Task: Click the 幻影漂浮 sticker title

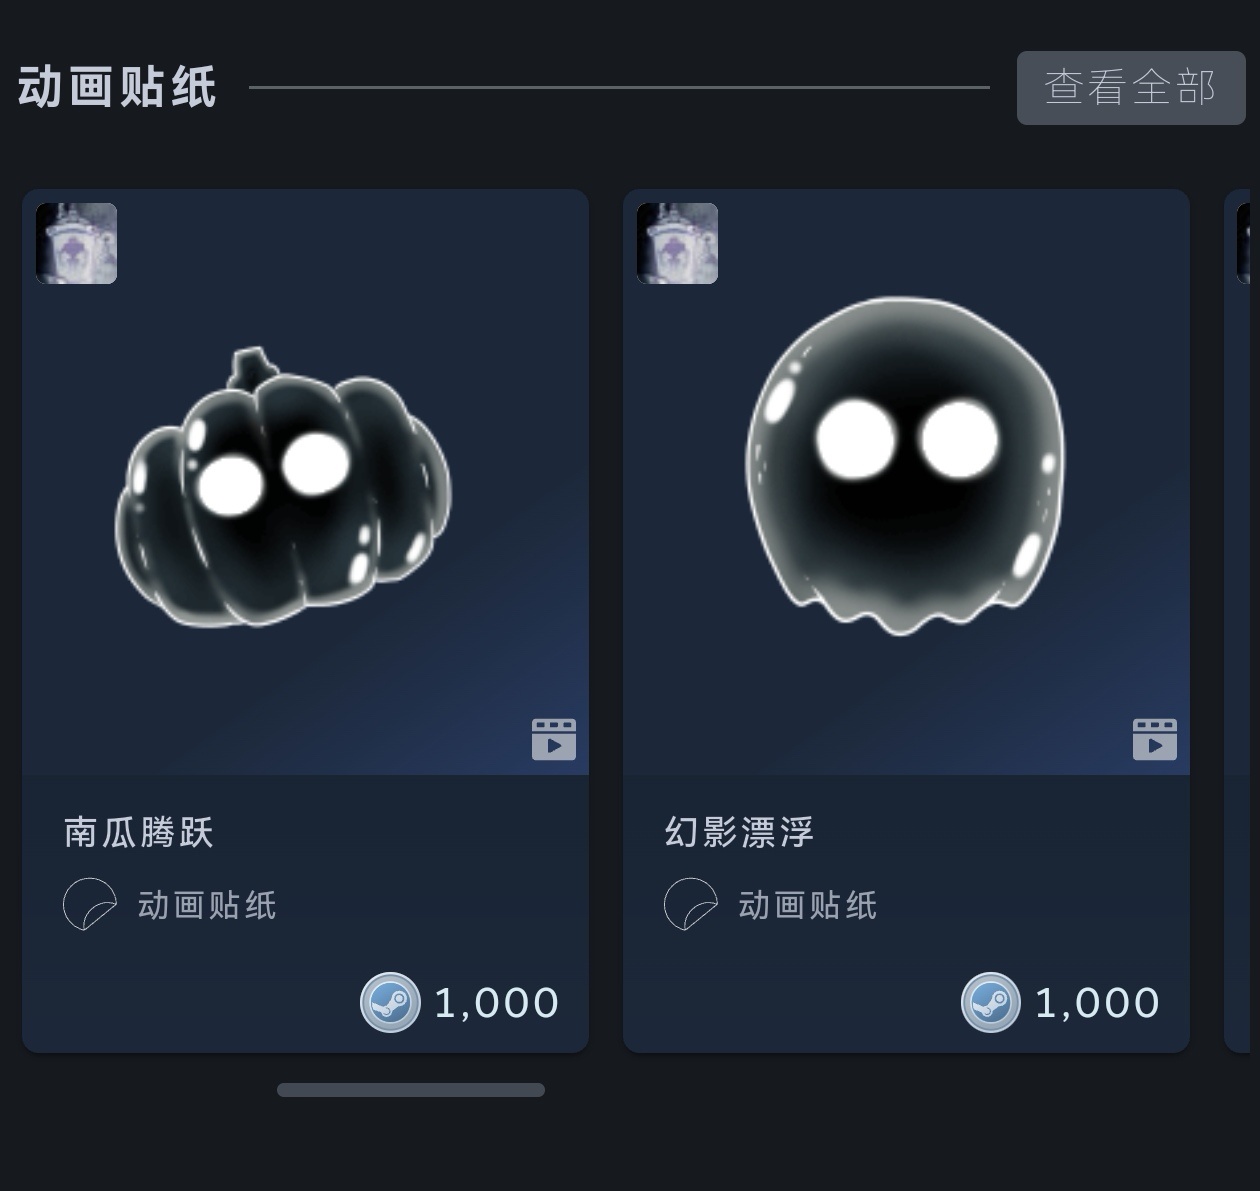Action: click(x=740, y=832)
